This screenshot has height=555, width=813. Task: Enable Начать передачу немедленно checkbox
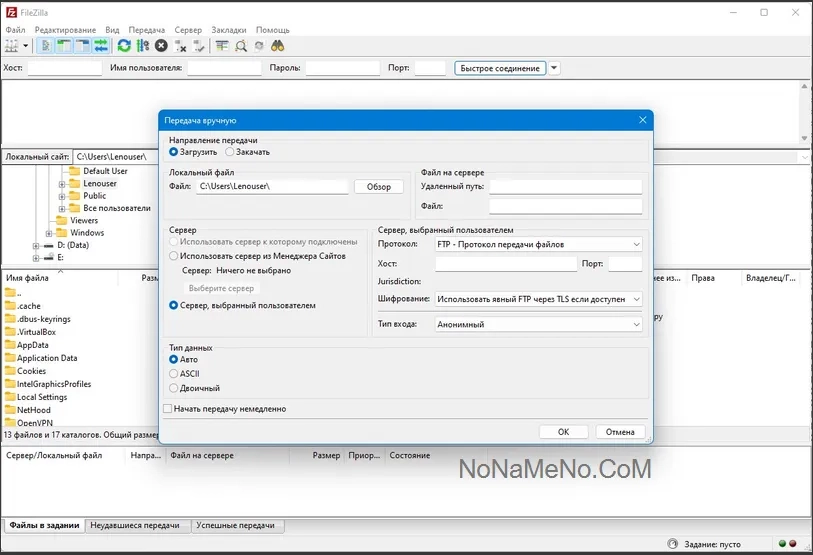pos(168,409)
